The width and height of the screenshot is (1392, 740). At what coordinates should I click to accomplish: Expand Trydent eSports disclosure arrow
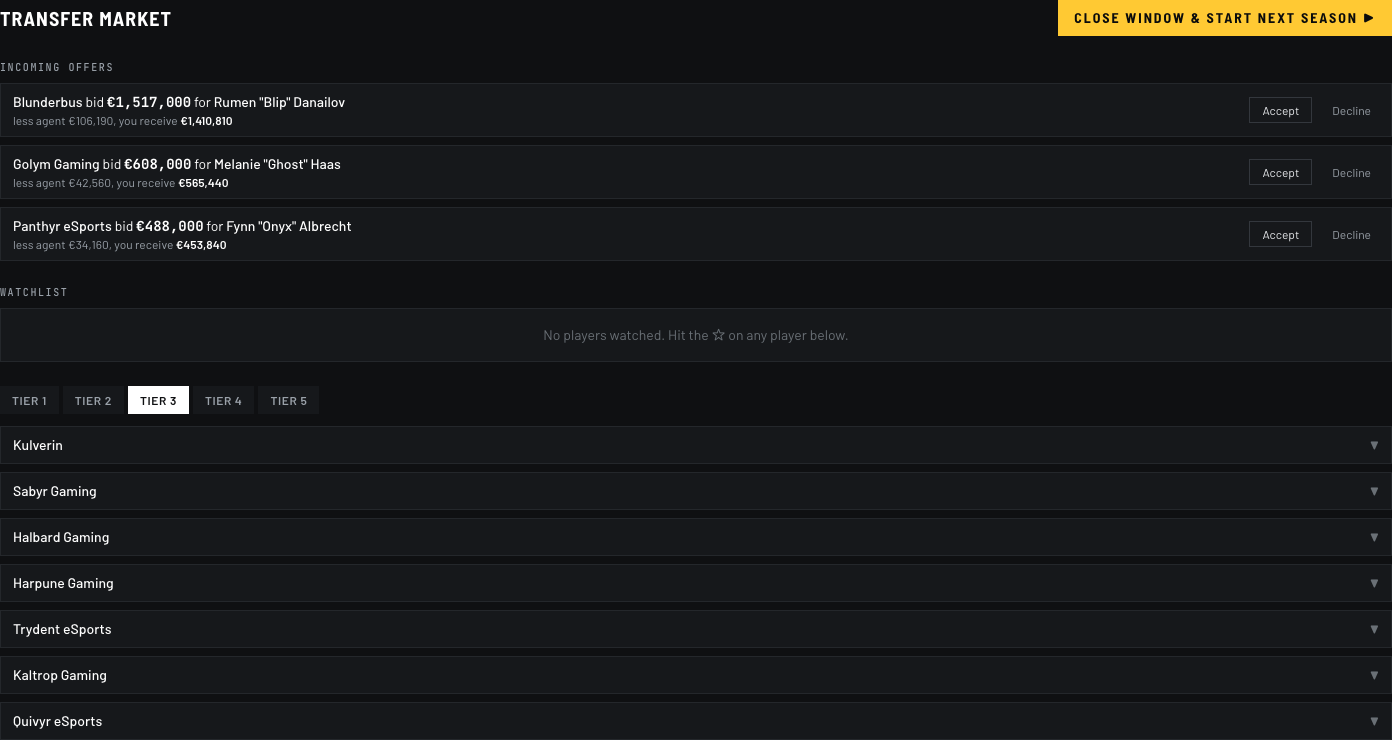(1374, 629)
